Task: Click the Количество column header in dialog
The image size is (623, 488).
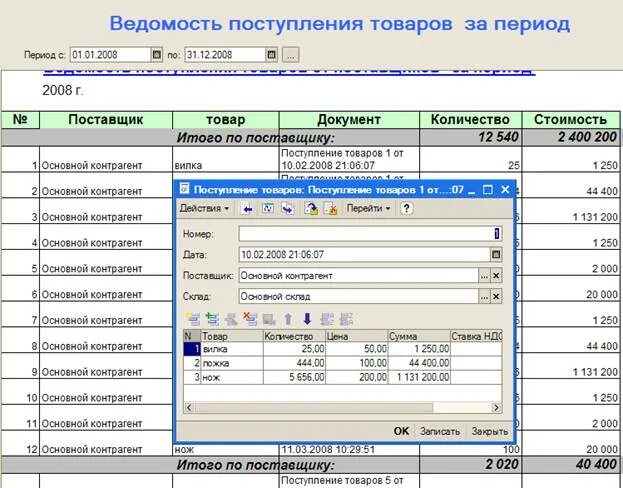Action: 294,336
